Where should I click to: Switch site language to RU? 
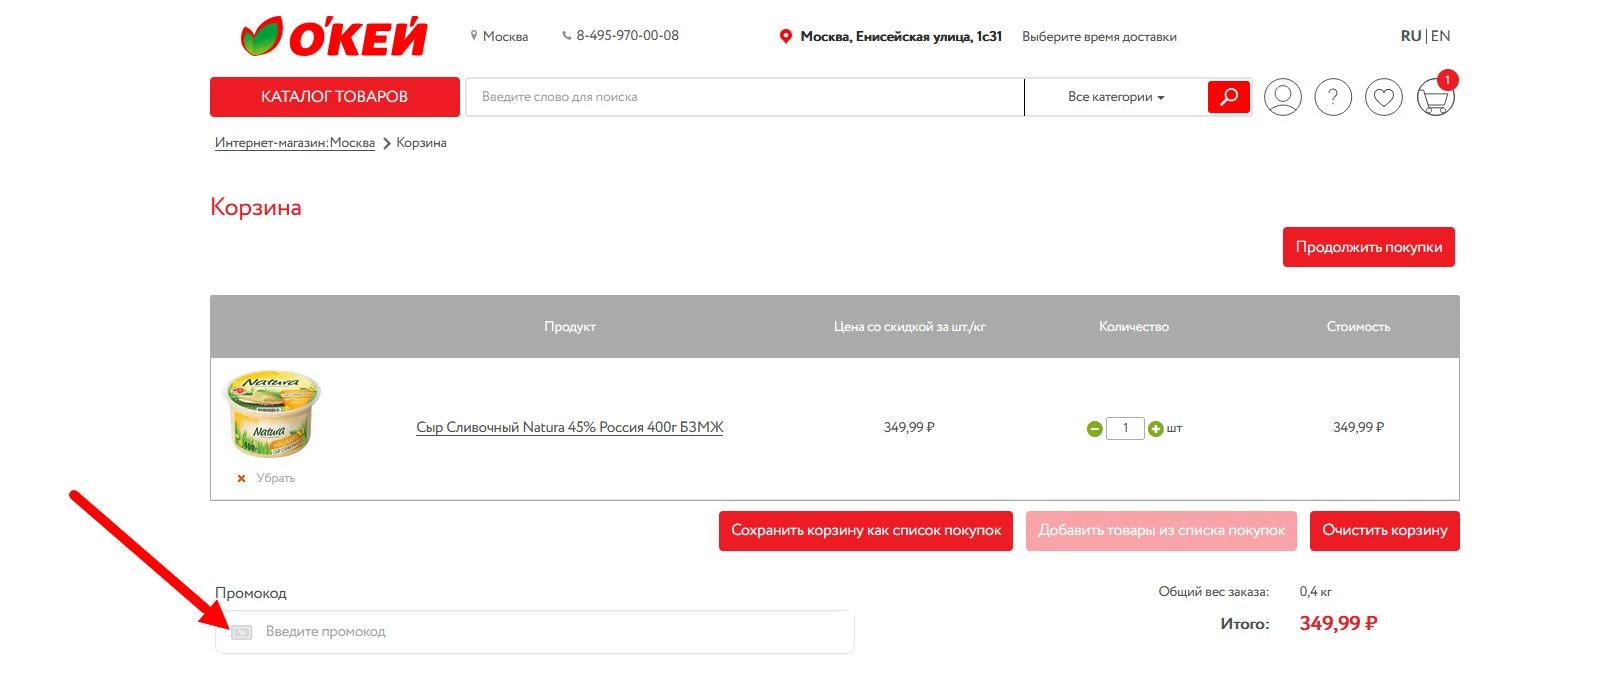[1410, 36]
